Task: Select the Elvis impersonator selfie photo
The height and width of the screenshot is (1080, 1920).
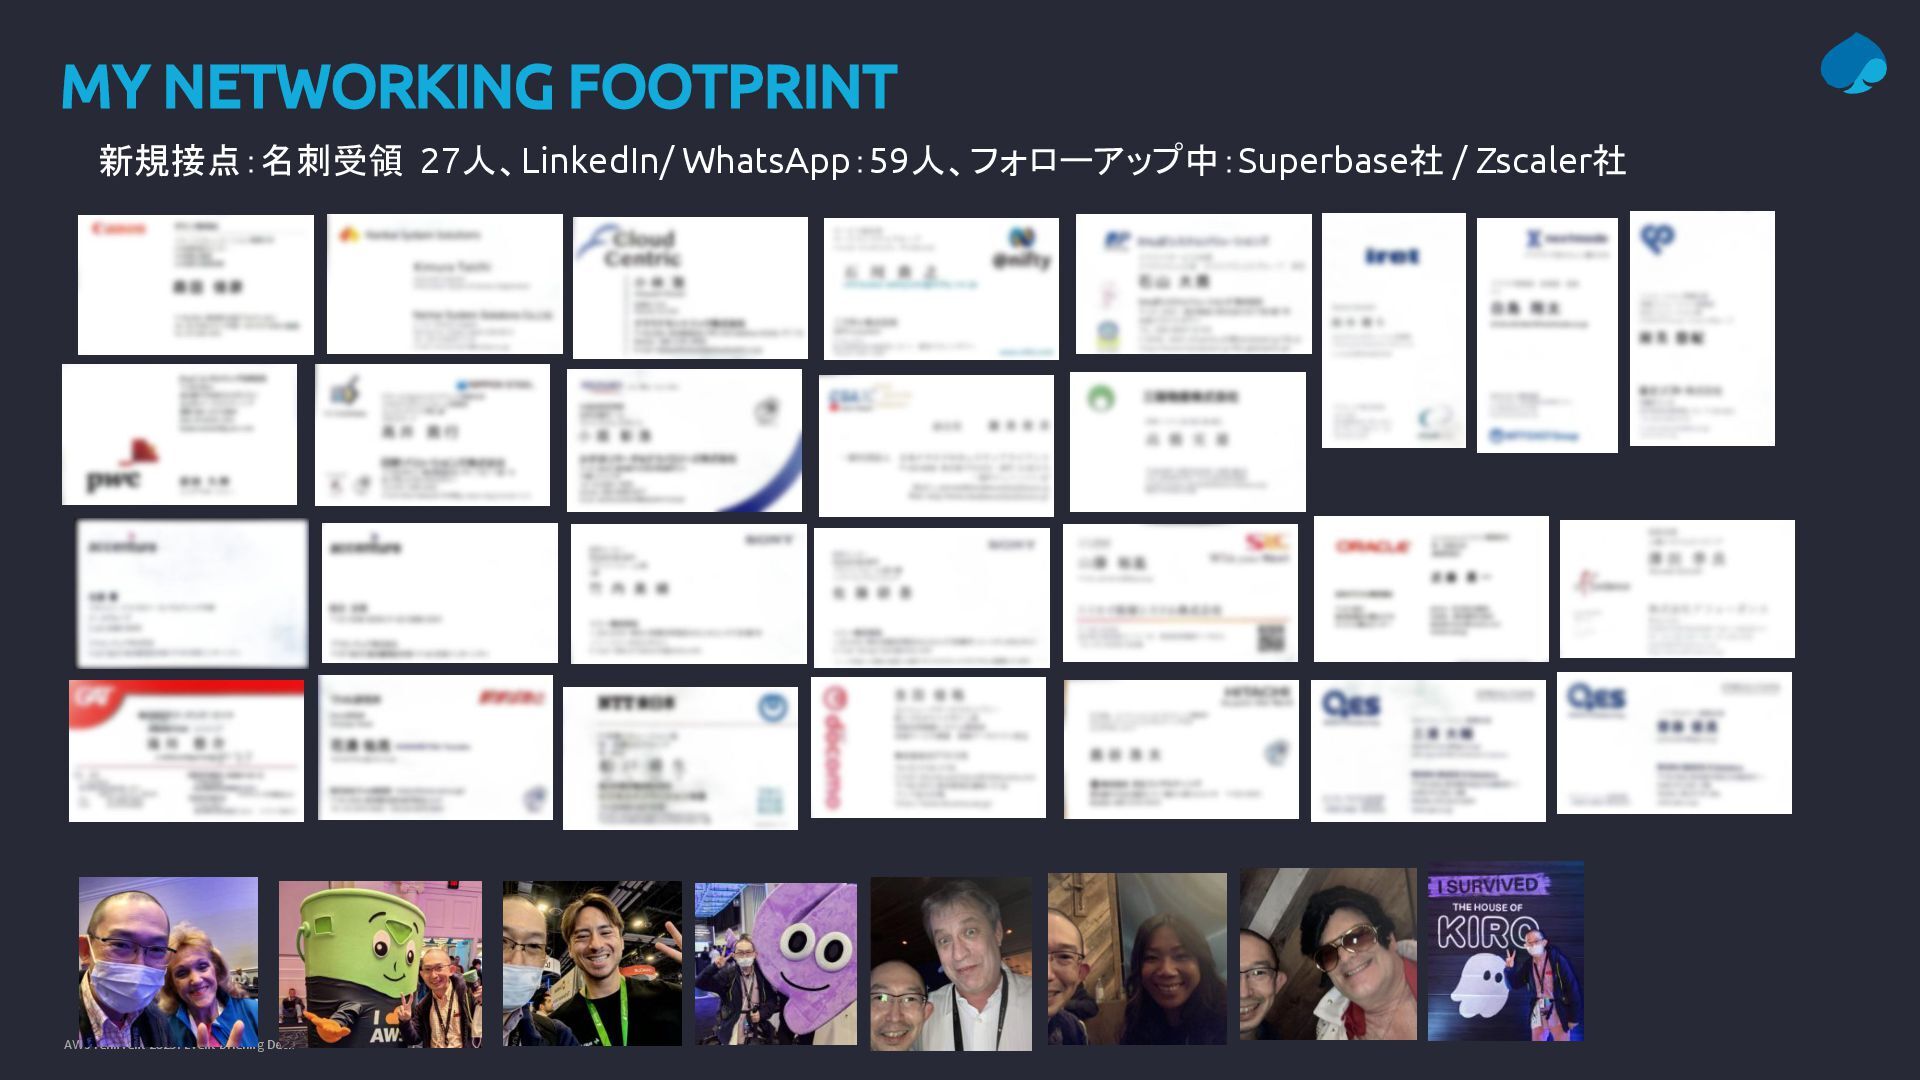Action: (1327, 954)
